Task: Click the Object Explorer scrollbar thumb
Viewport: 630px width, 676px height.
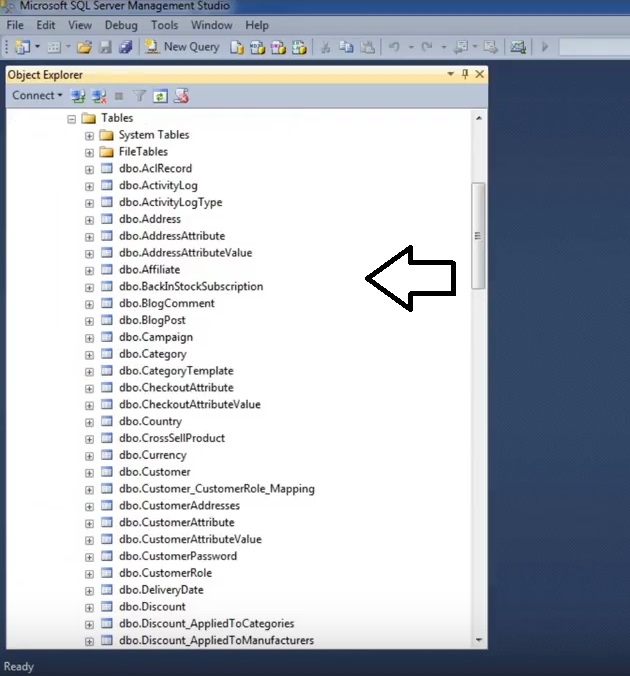Action: pyautogui.click(x=478, y=236)
